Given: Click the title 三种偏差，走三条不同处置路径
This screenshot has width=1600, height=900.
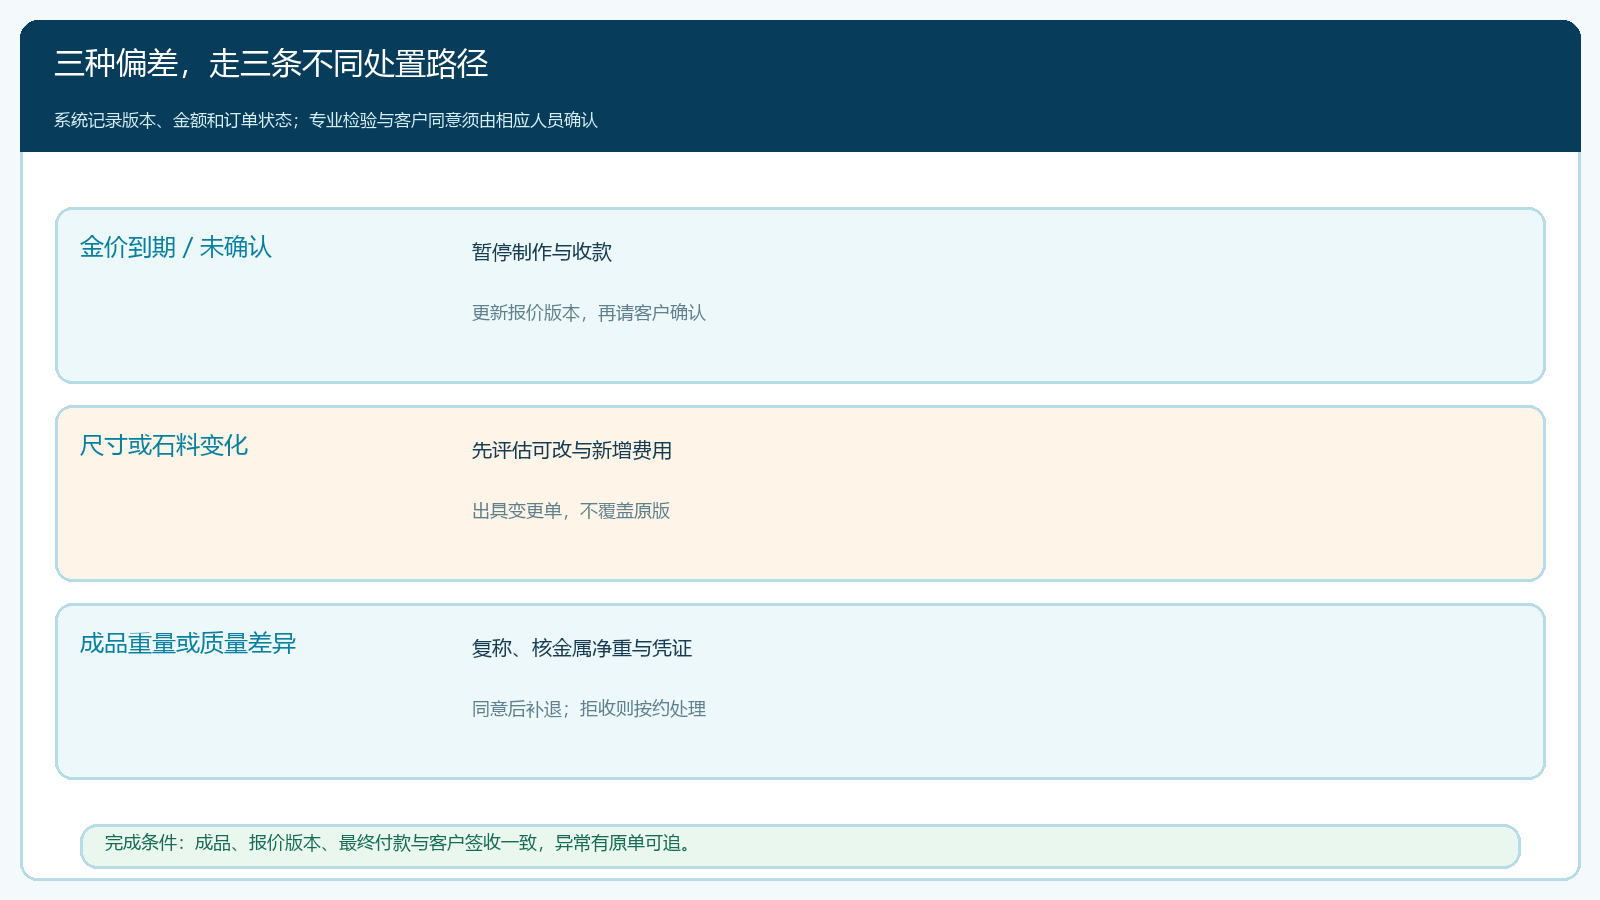Looking at the screenshot, I should click(x=271, y=64).
